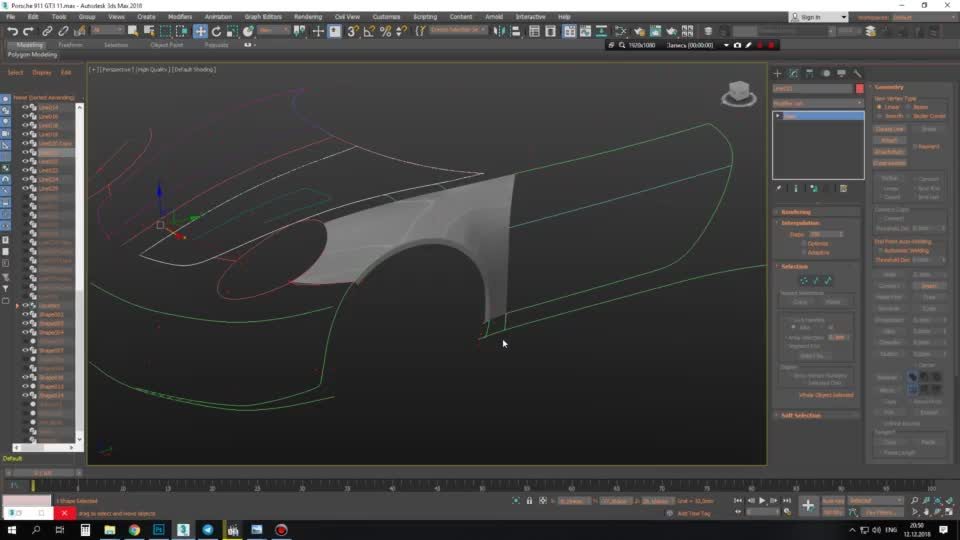Open the Hierarchy command panel tab
Screen dimensions: 960x540
point(809,73)
